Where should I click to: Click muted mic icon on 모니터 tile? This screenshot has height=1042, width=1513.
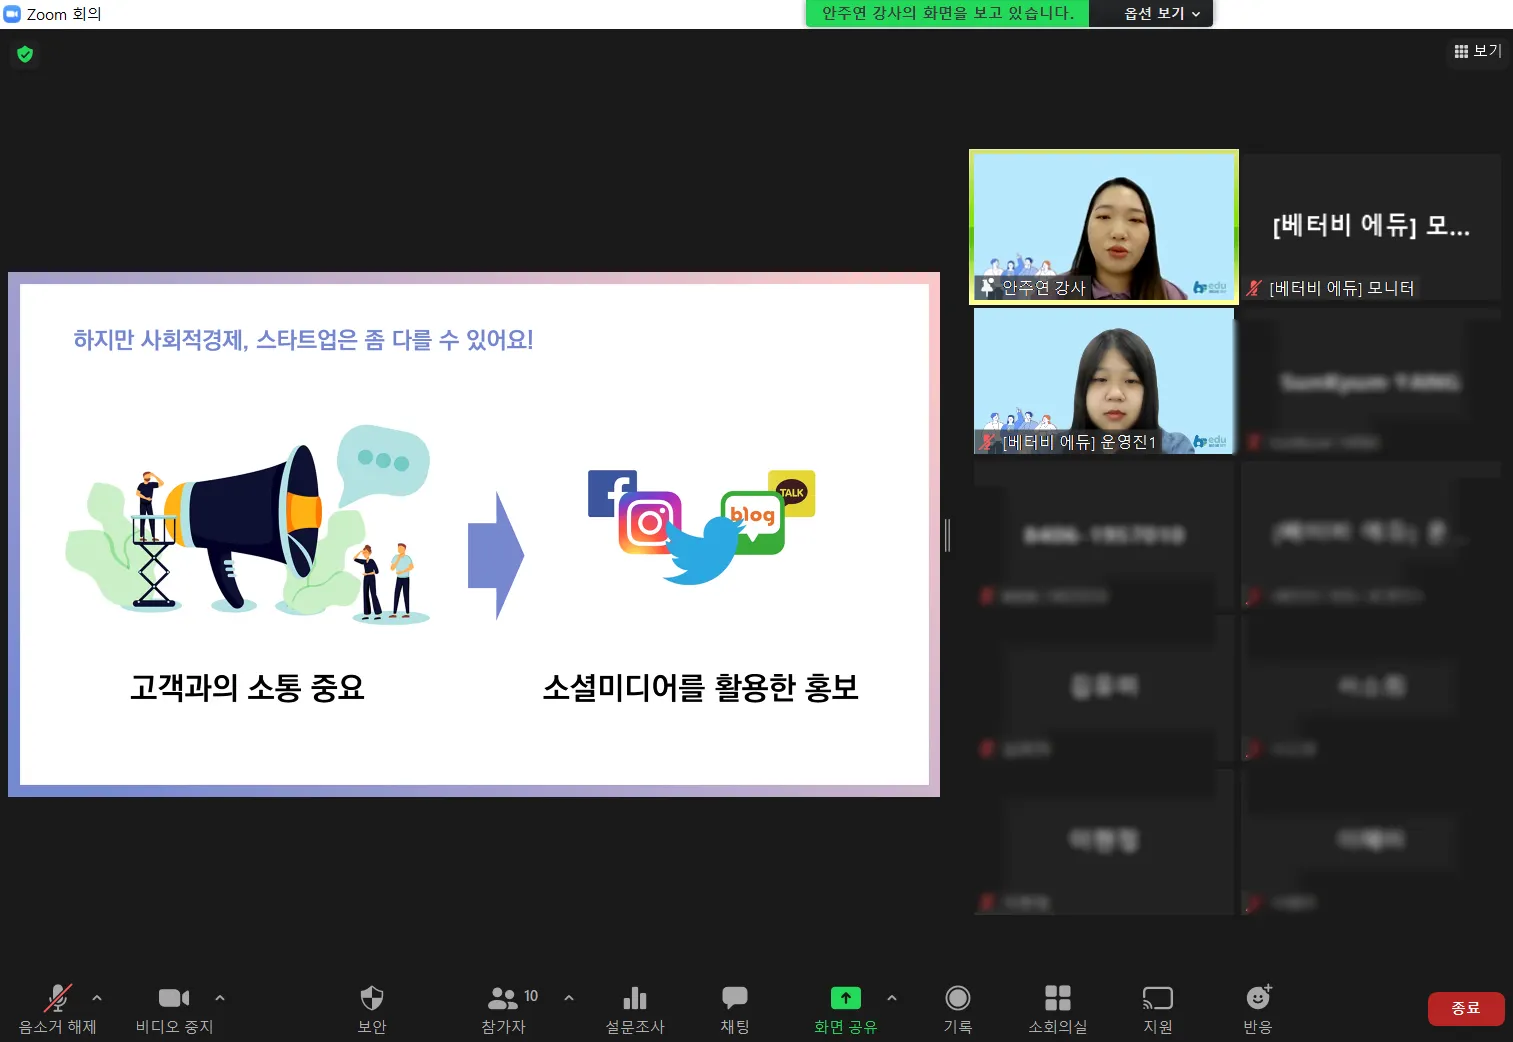[1254, 288]
